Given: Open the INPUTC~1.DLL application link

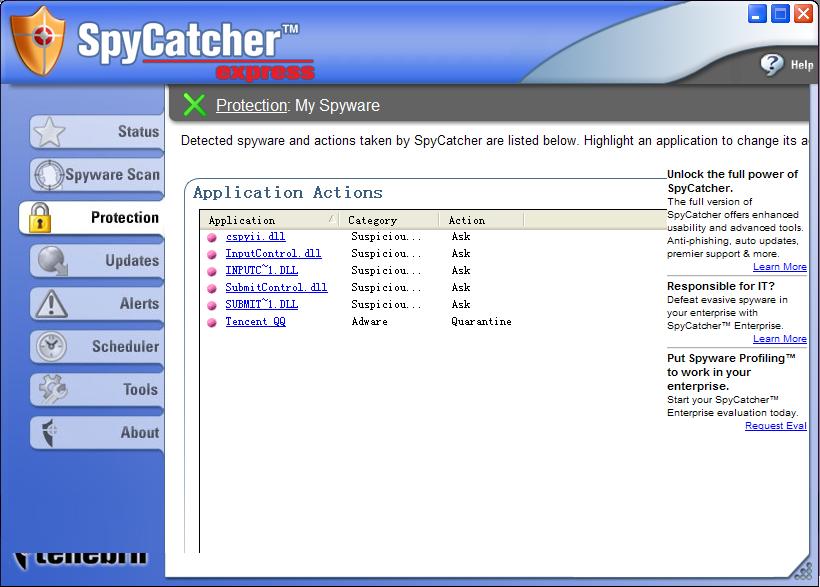Looking at the screenshot, I should click(261, 270).
